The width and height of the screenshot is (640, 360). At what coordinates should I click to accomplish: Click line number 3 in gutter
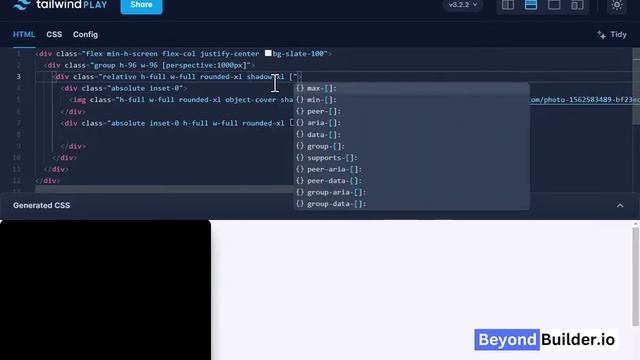coord(18,77)
